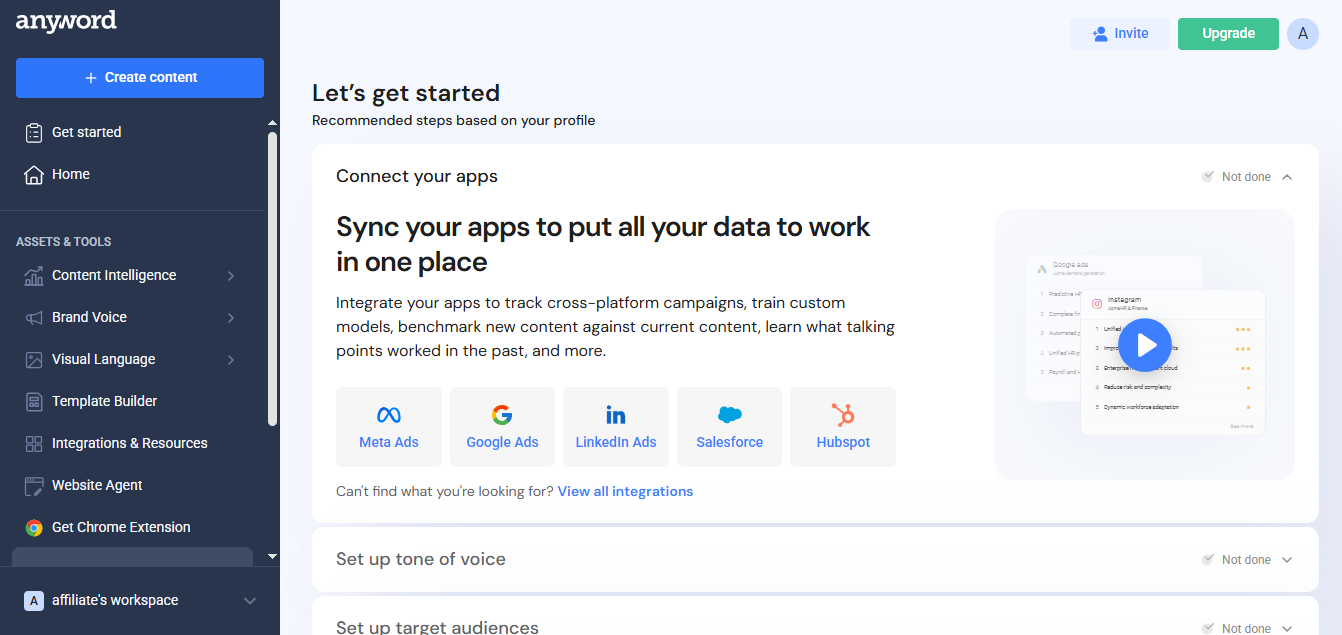Click the anyword logo
This screenshot has height=635, width=1342.
[66, 20]
